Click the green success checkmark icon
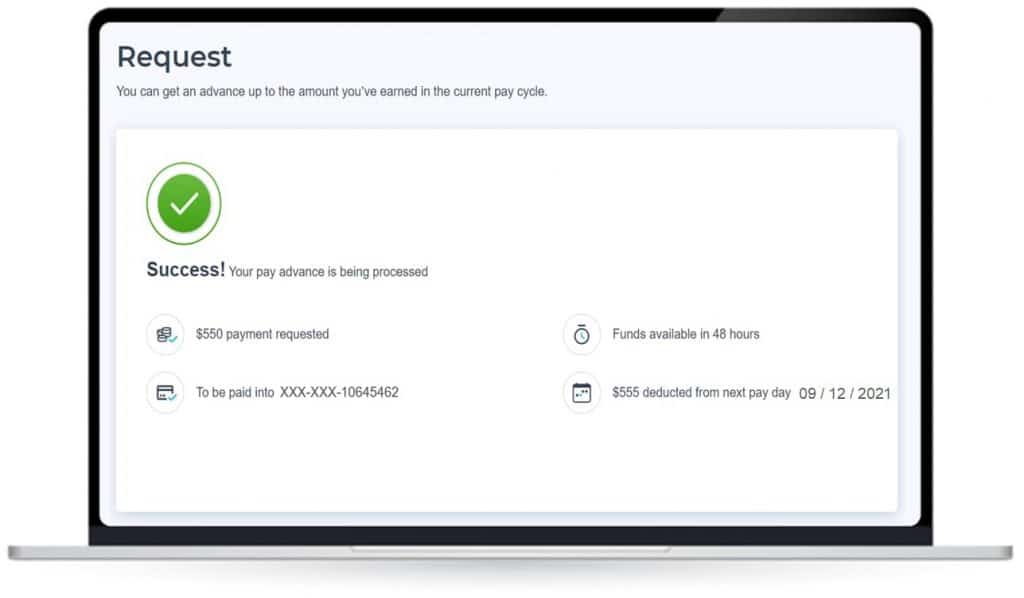The width and height of the screenshot is (1024, 598). pos(184,203)
